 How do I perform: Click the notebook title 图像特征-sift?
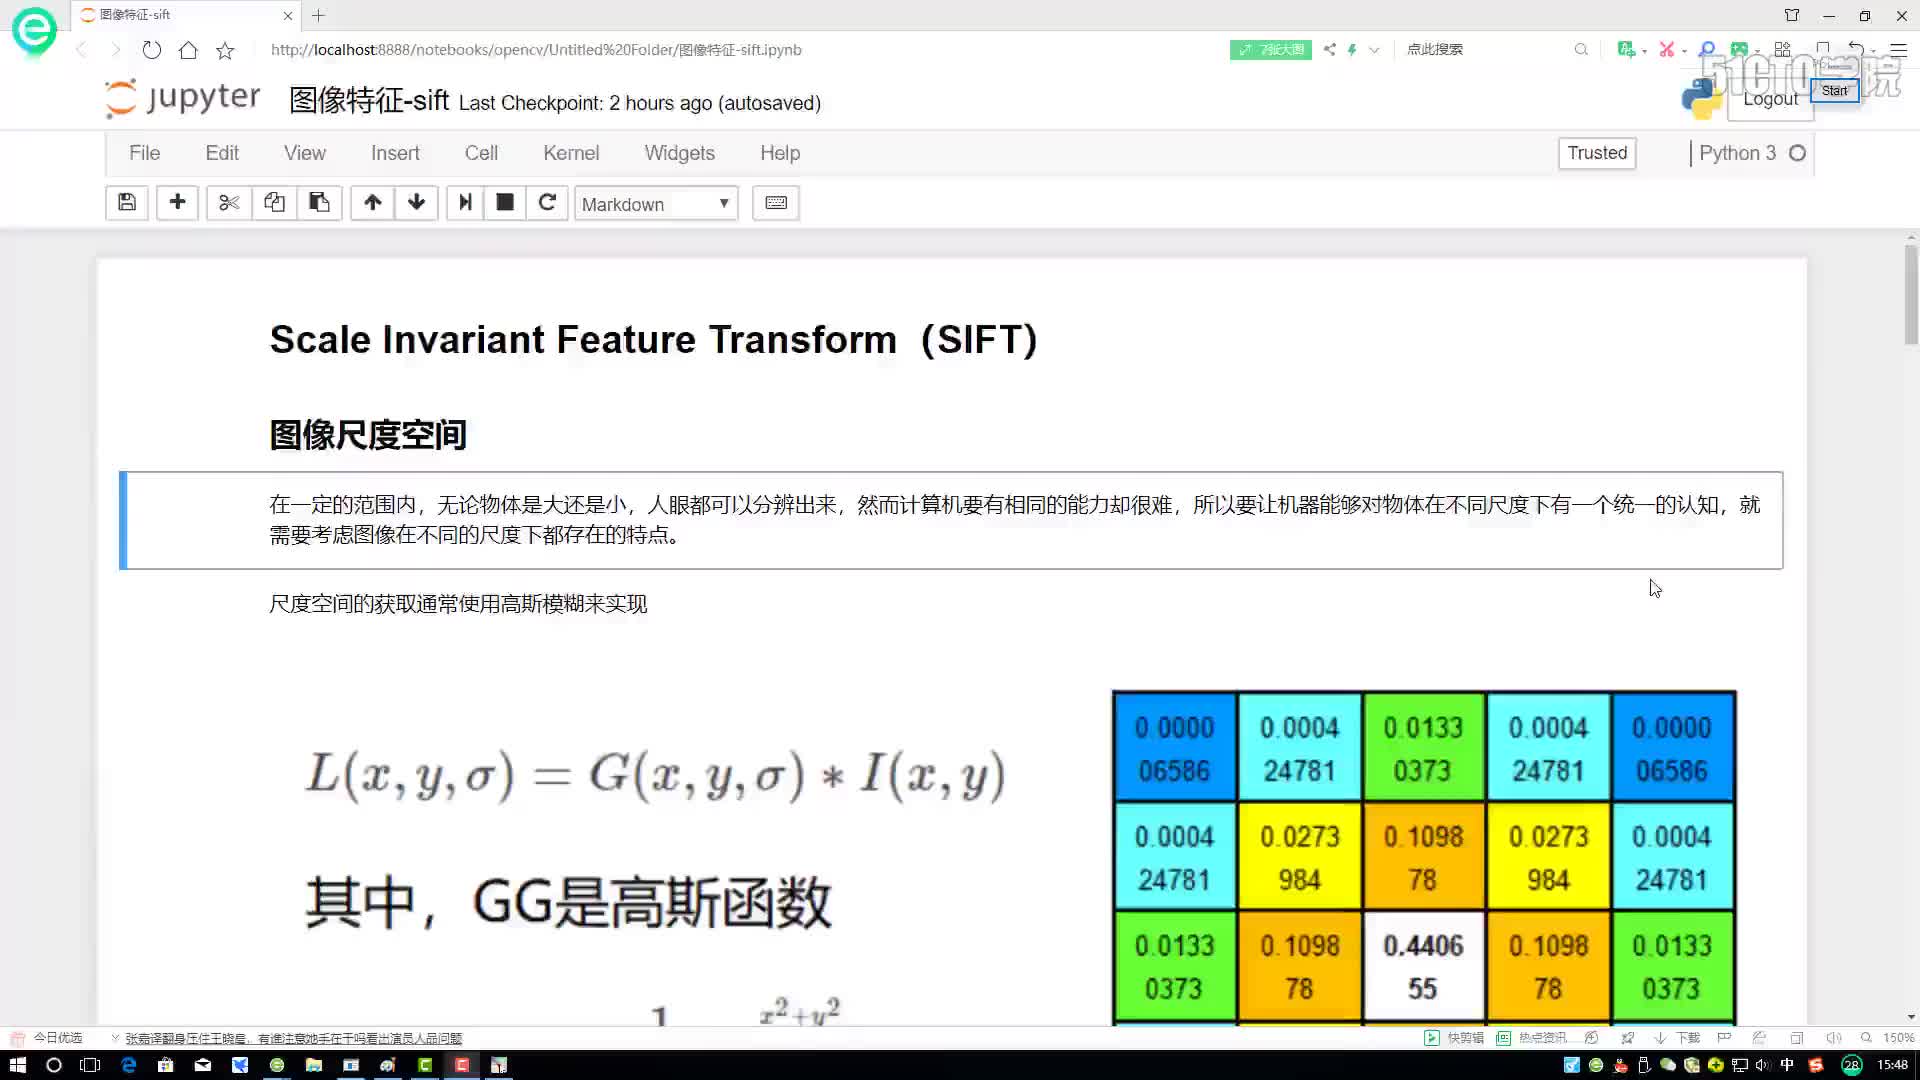pos(369,100)
